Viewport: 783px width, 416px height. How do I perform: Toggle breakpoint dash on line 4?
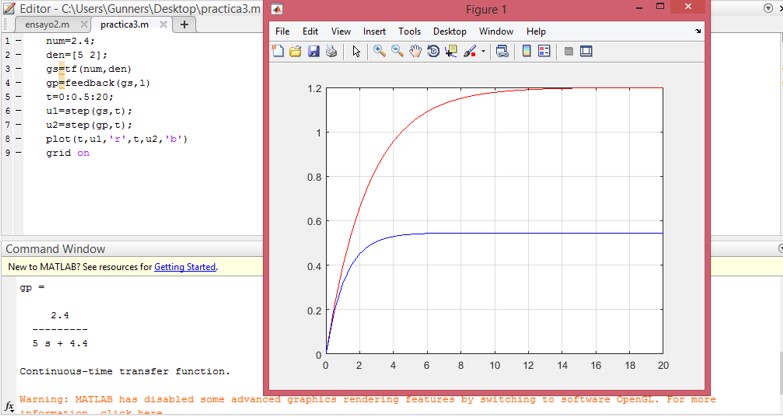pos(18,83)
